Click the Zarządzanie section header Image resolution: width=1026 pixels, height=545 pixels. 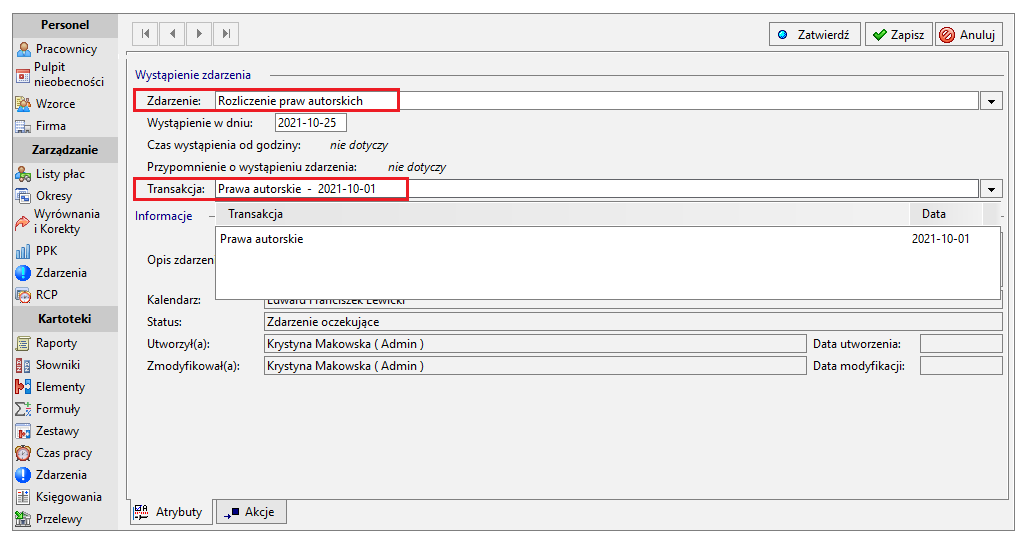click(65, 150)
